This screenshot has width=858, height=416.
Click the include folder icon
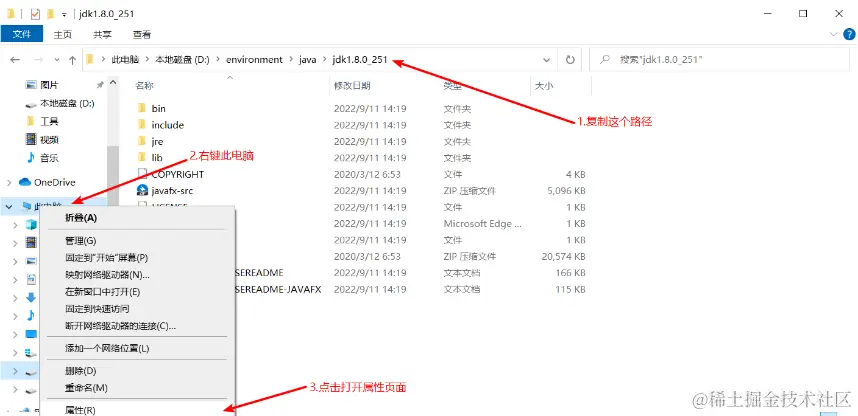pos(142,124)
